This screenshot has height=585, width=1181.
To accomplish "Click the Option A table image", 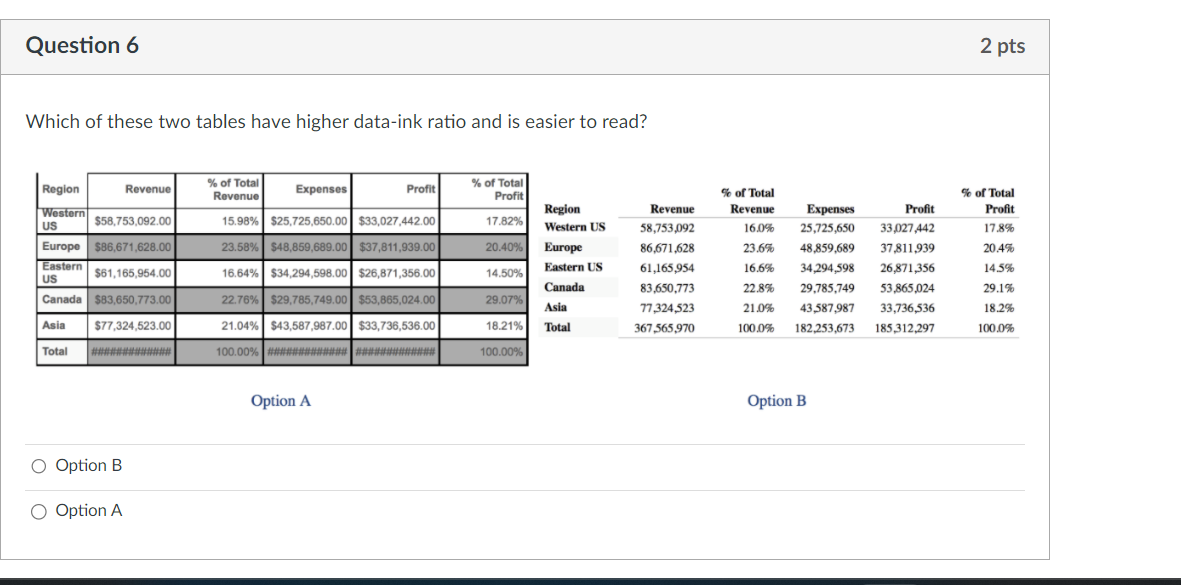I will click(282, 270).
